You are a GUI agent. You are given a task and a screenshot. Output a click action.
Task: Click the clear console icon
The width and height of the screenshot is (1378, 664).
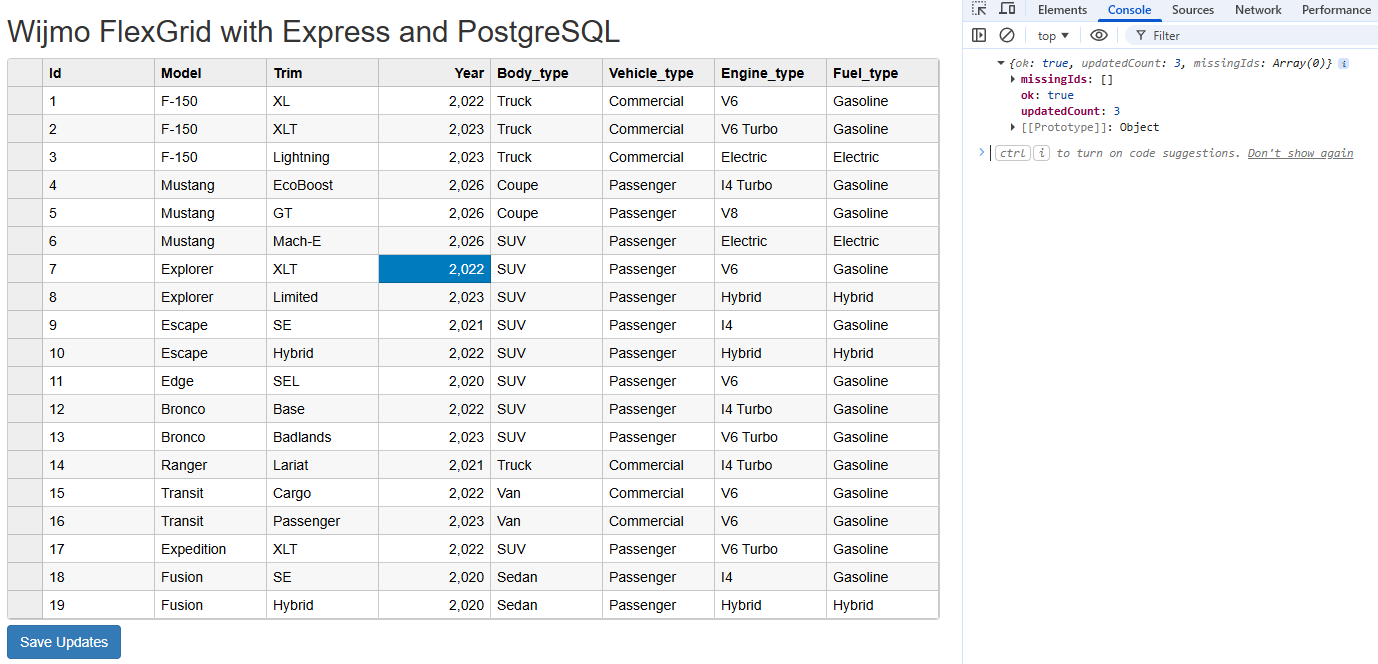coord(1007,34)
